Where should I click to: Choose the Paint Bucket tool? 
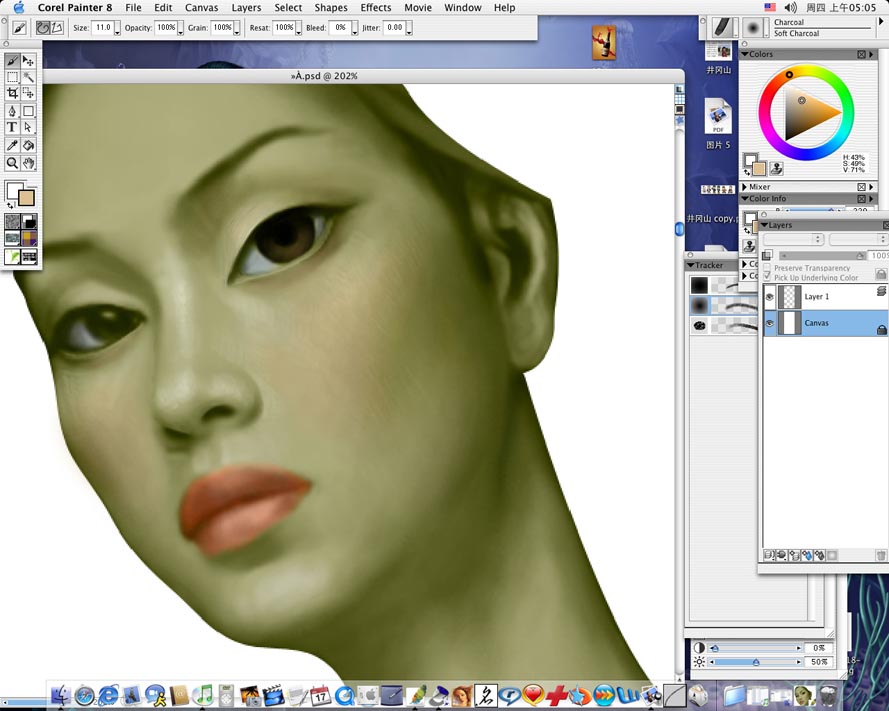click(x=28, y=146)
